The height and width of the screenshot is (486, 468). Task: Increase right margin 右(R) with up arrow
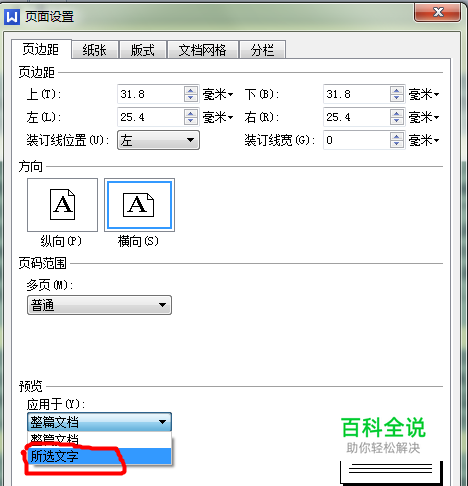click(397, 113)
